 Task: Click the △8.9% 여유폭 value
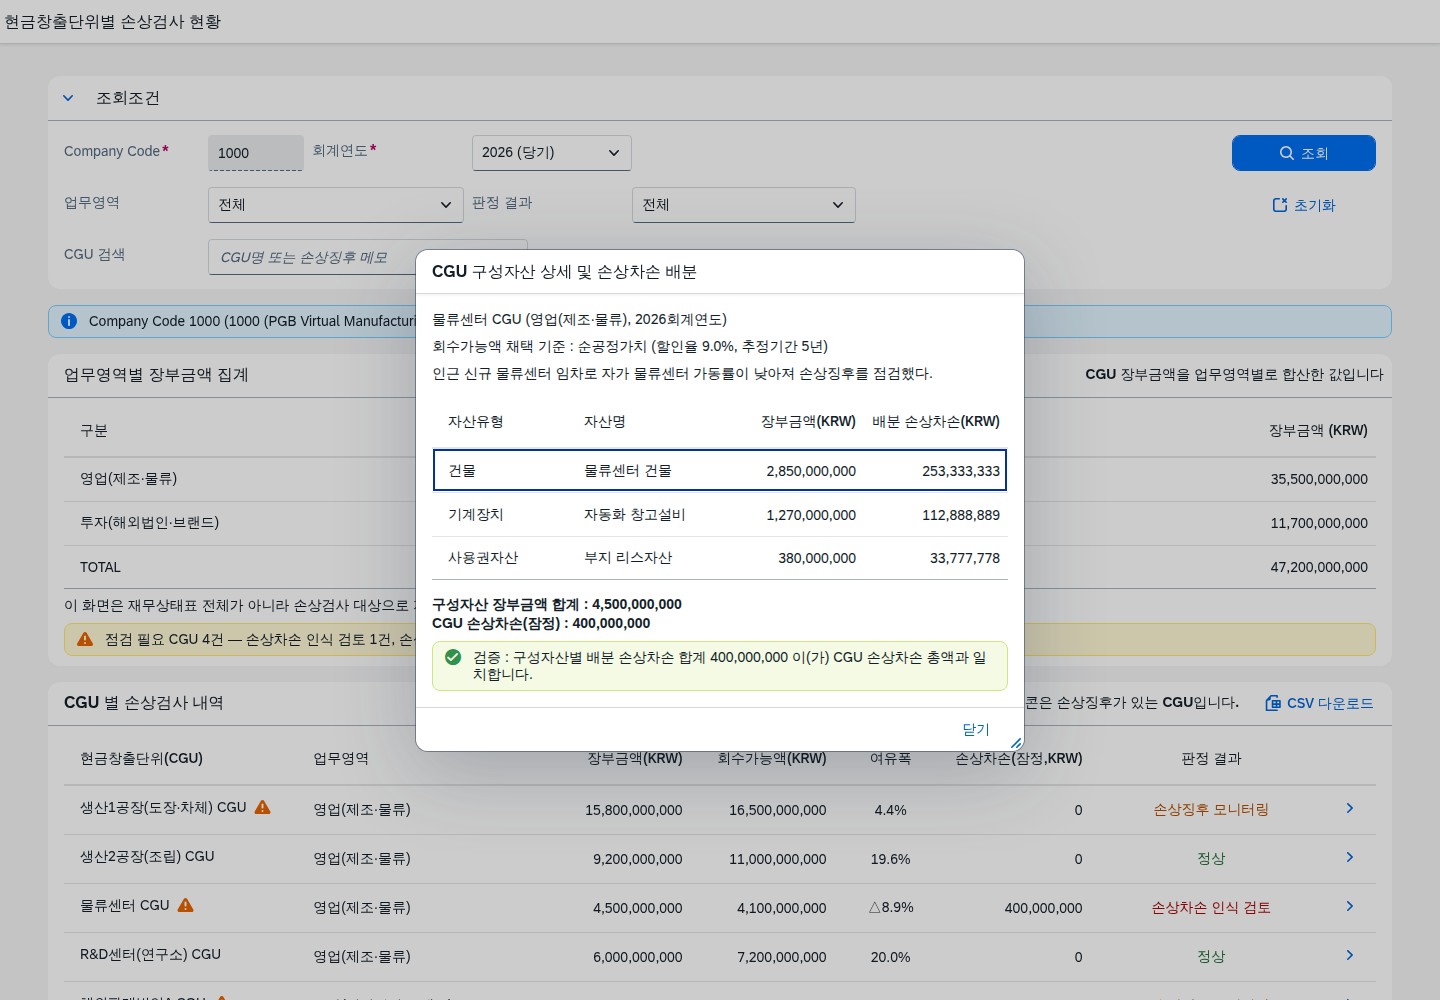[890, 907]
